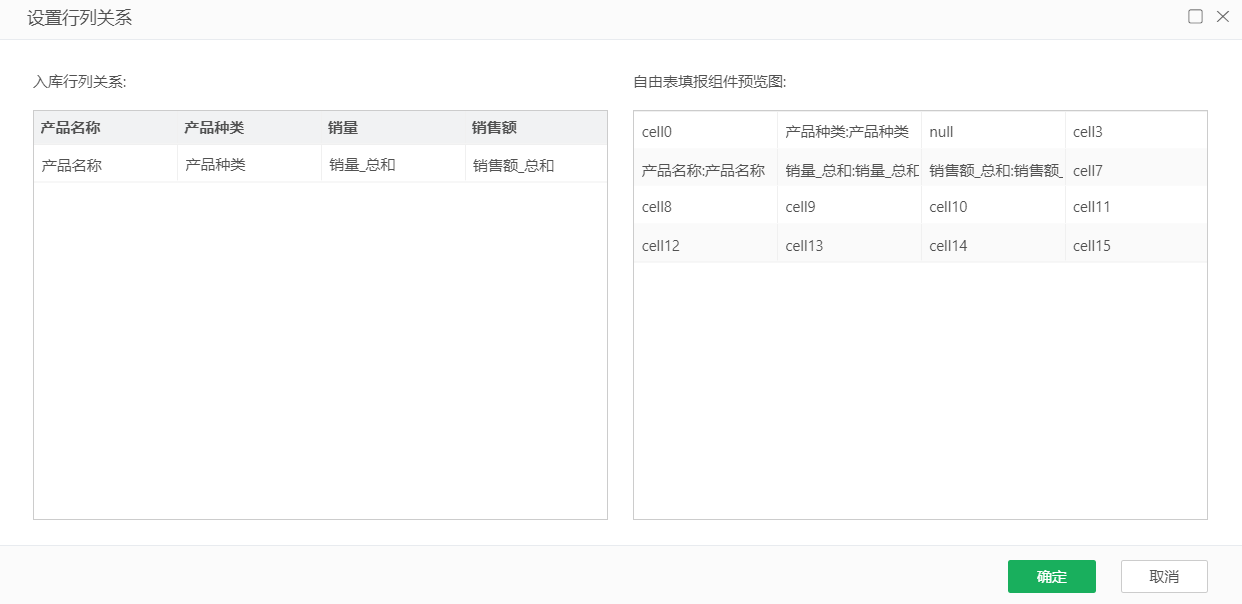Close the 设置行列关系 dialog

pos(1222,17)
